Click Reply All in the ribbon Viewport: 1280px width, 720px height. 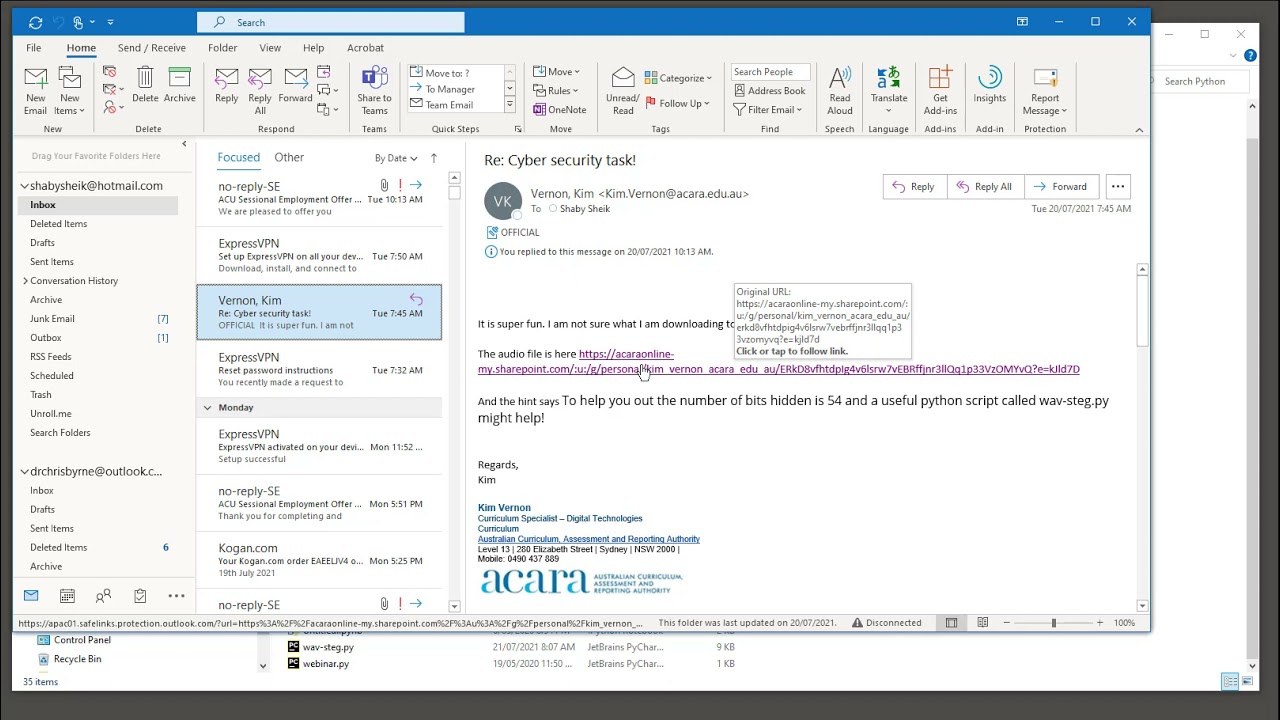[260, 91]
